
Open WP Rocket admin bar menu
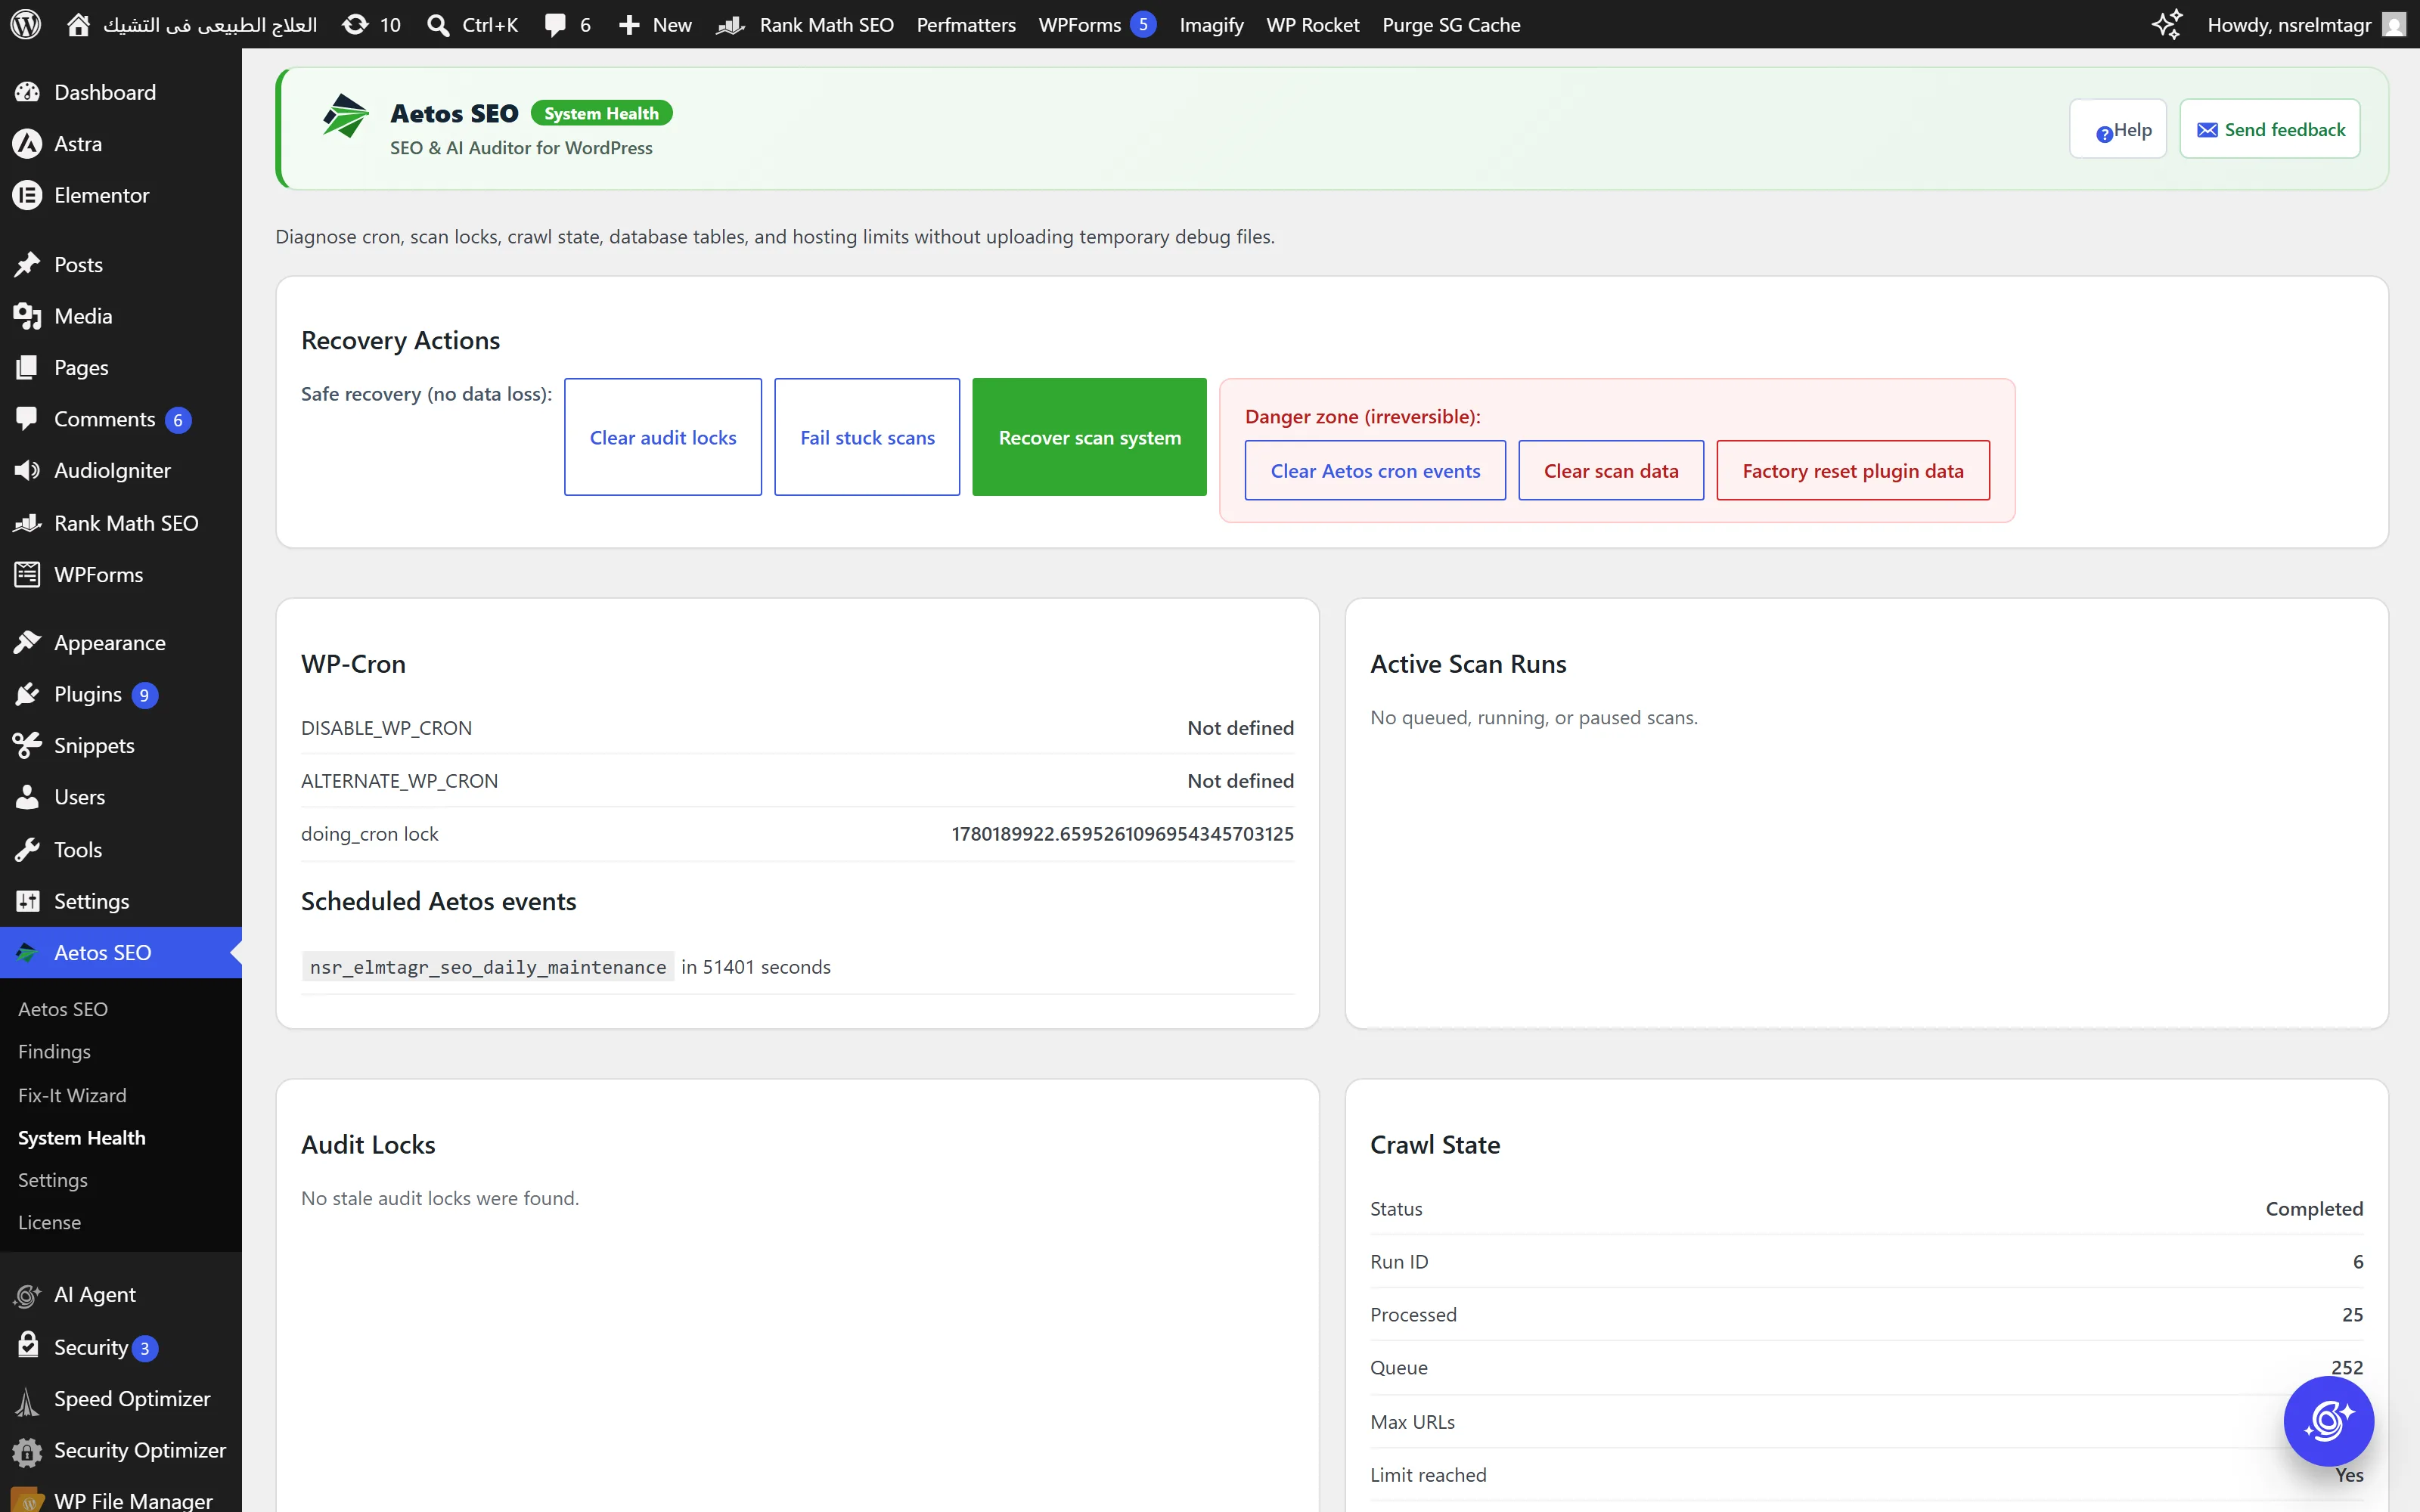click(x=1312, y=24)
